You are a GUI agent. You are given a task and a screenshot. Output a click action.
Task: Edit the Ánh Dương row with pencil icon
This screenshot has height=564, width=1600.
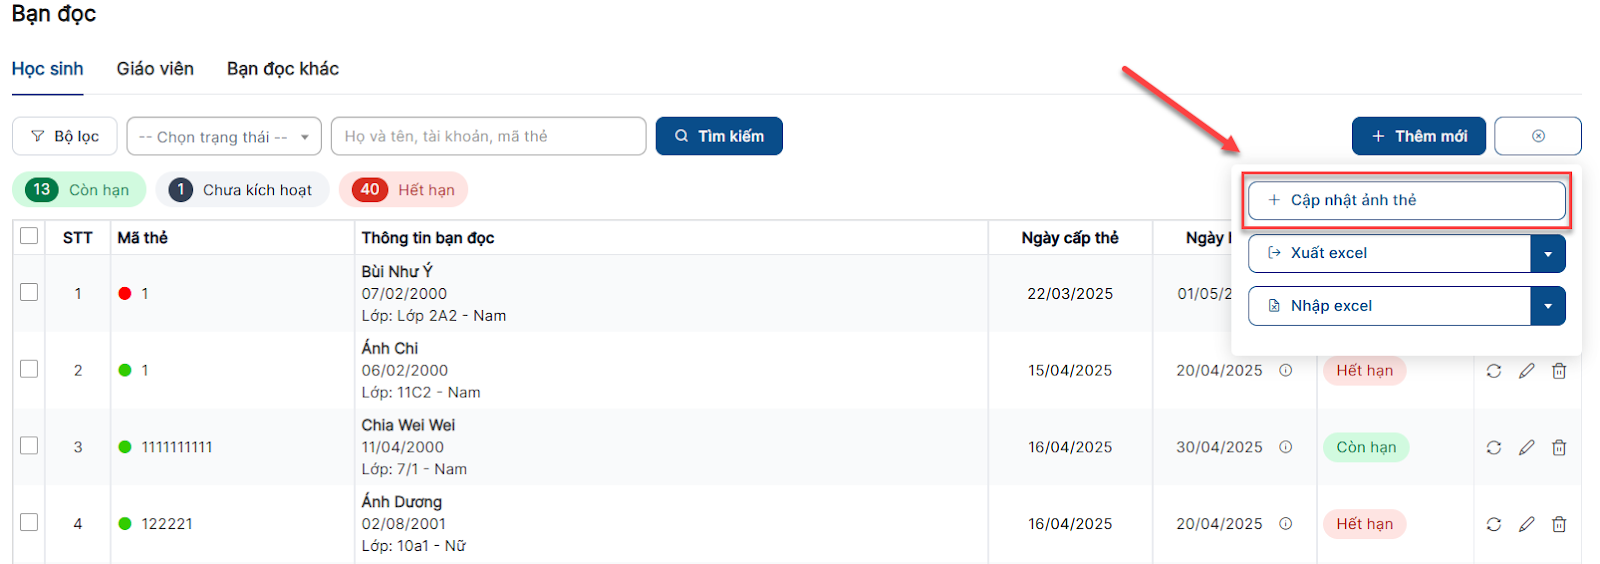tap(1526, 524)
